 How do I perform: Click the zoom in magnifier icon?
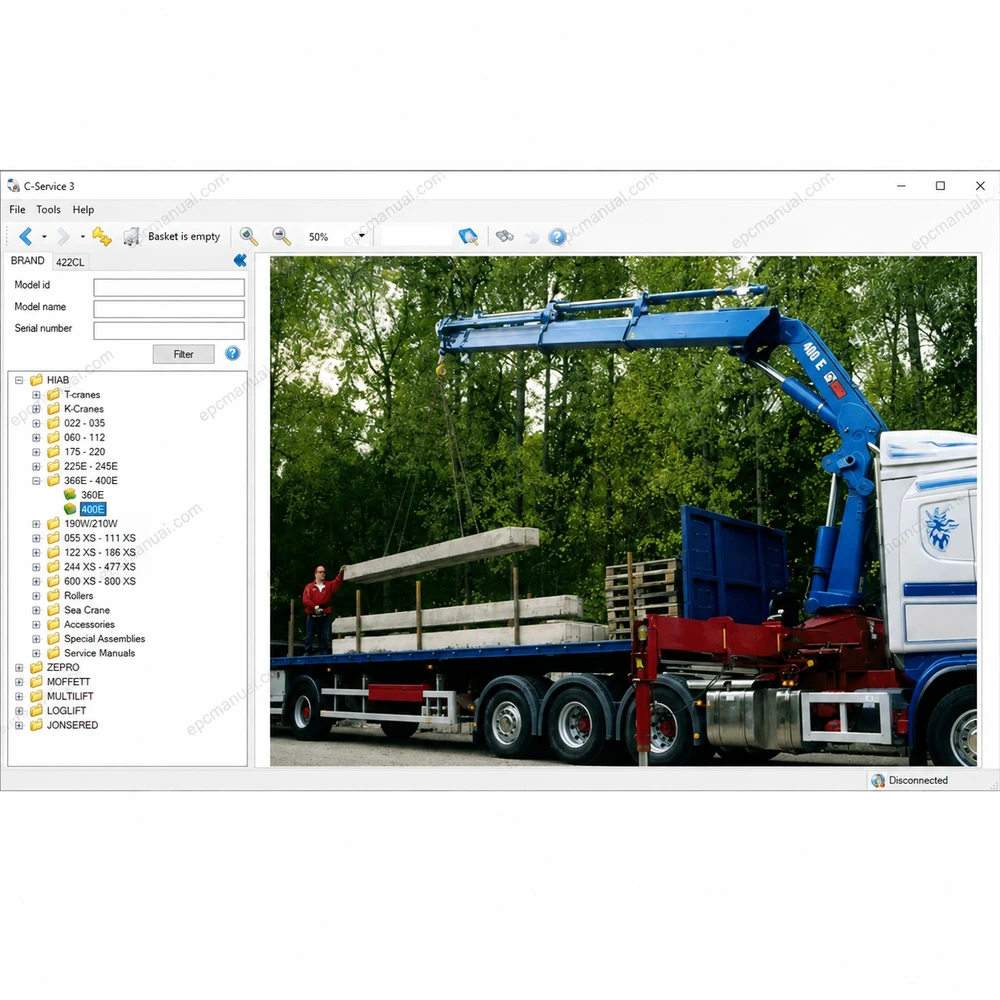pos(249,237)
